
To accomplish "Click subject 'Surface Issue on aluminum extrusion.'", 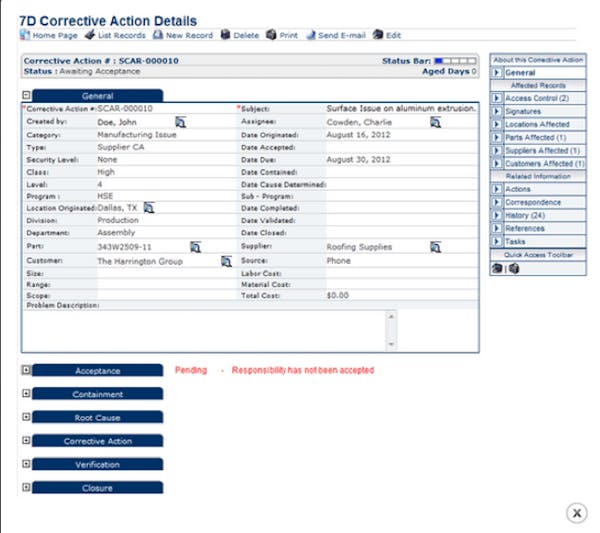I will (401, 109).
